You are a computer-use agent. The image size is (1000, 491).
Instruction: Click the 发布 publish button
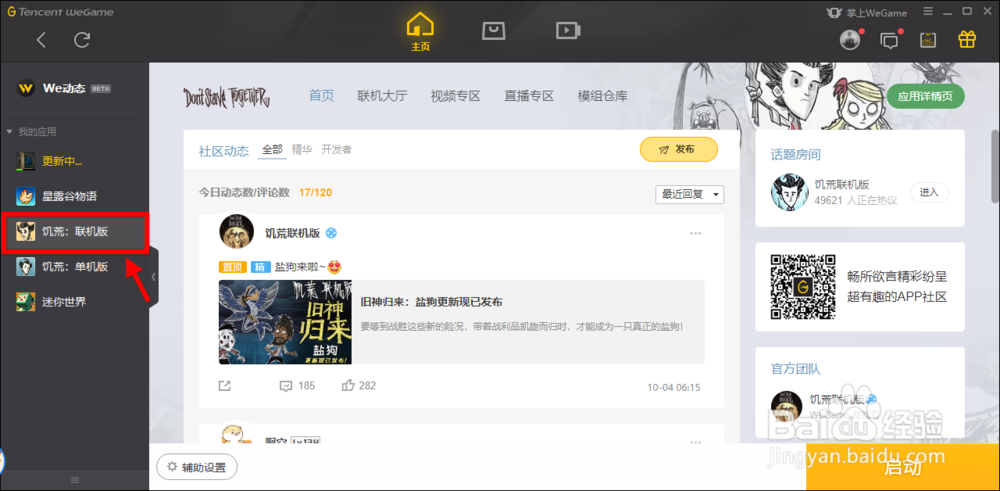click(679, 149)
